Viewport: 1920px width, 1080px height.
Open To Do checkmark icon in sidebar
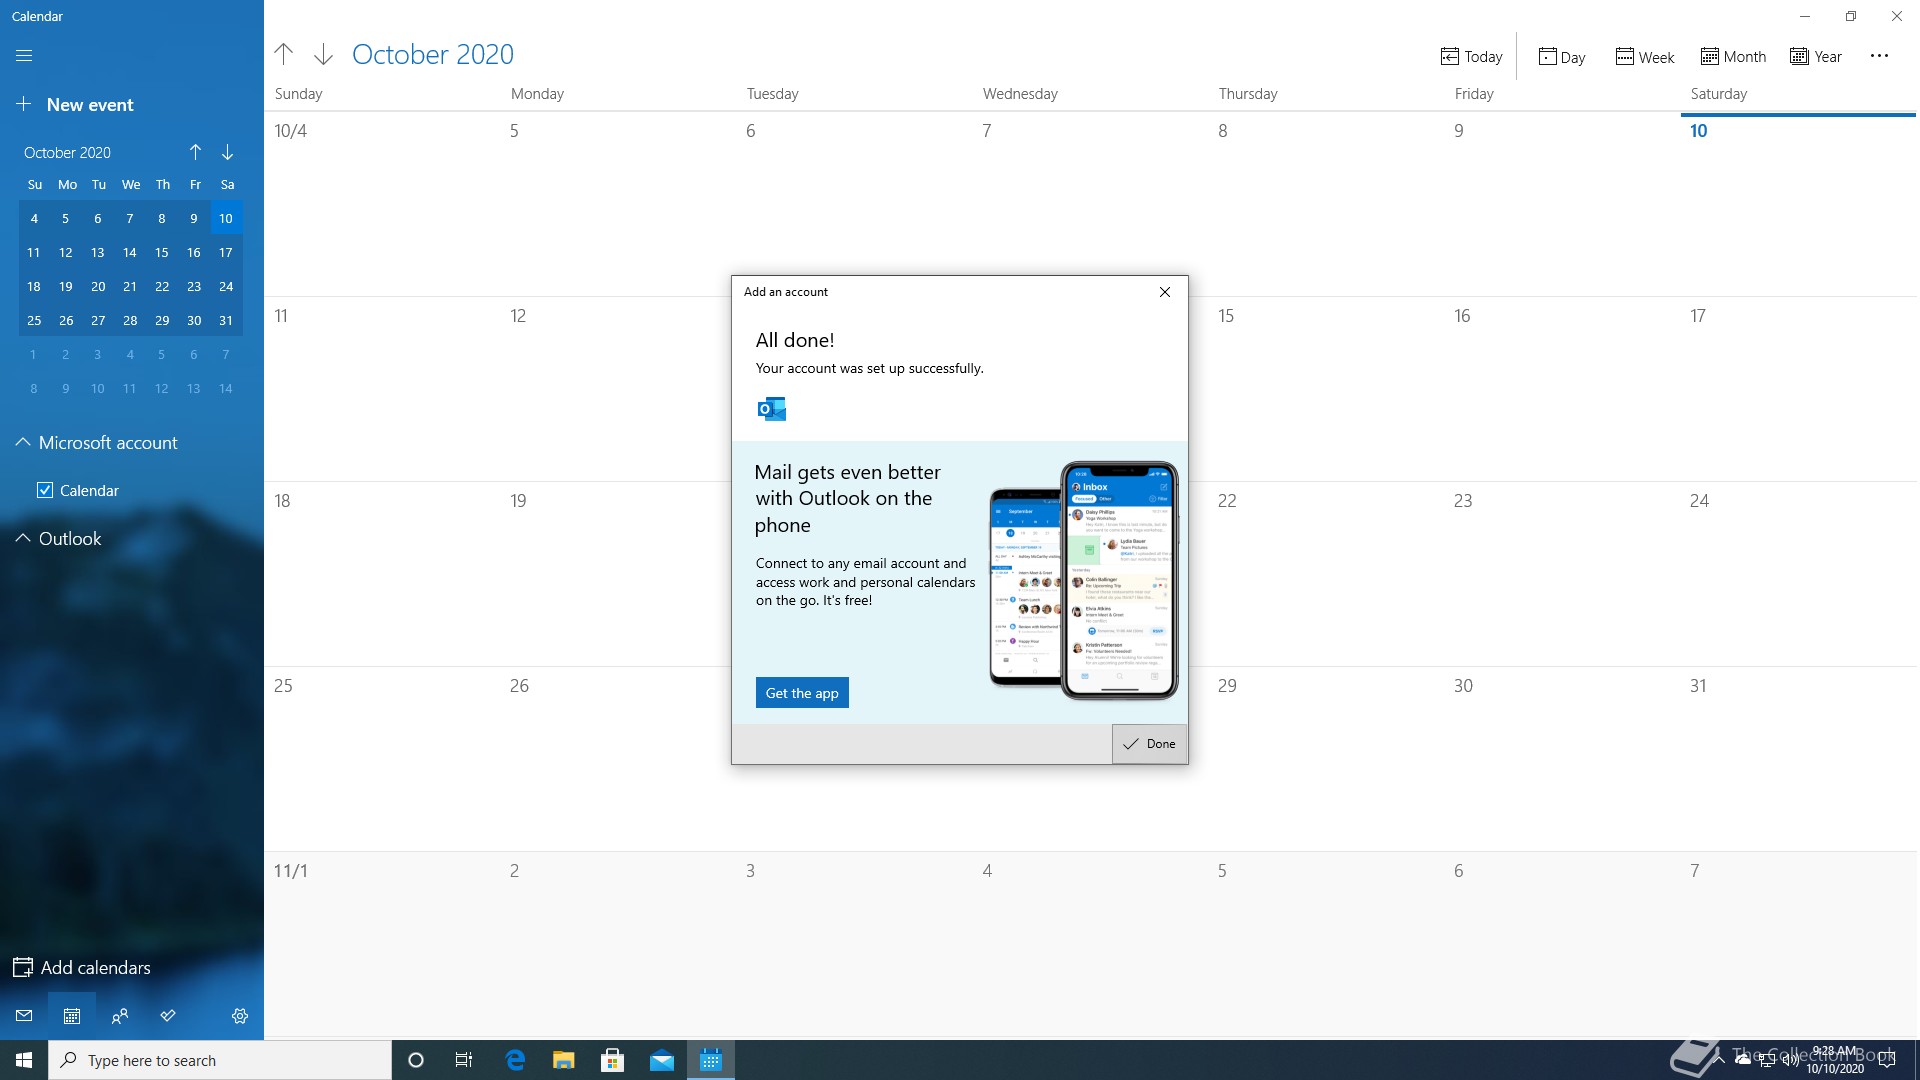(168, 1016)
